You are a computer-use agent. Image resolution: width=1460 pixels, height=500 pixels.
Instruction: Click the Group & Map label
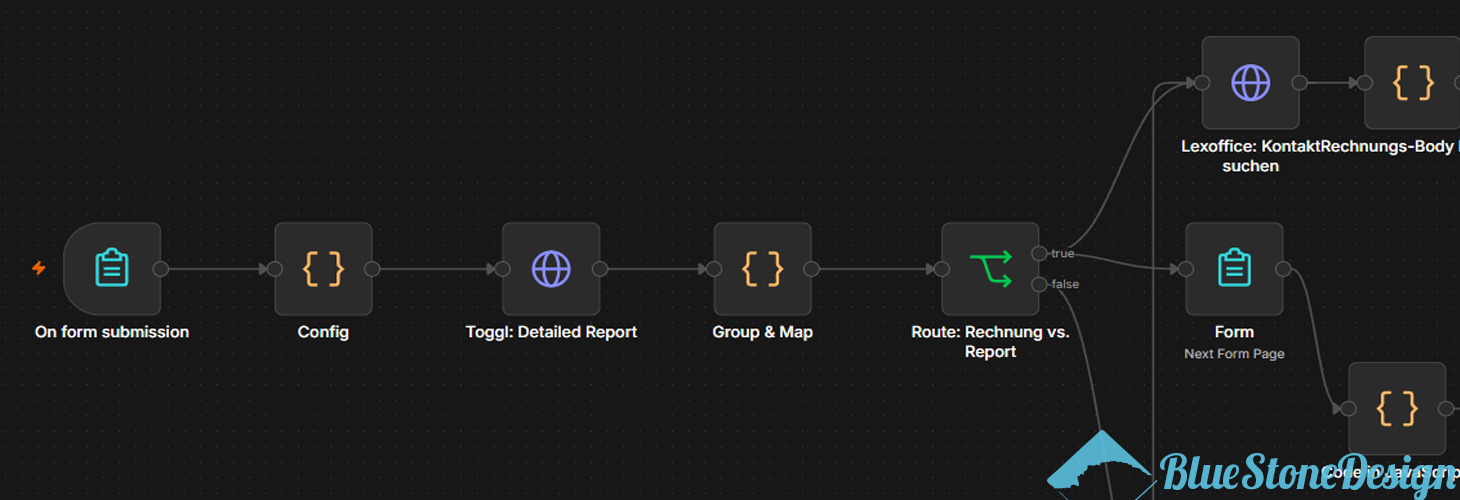pyautogui.click(x=763, y=332)
